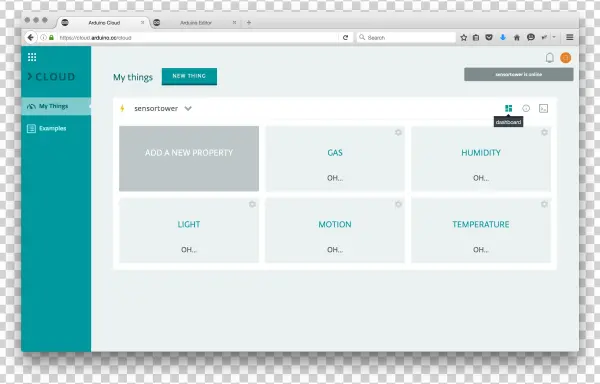Click the Pocket icon
The image size is (600, 384).
tap(489, 37)
